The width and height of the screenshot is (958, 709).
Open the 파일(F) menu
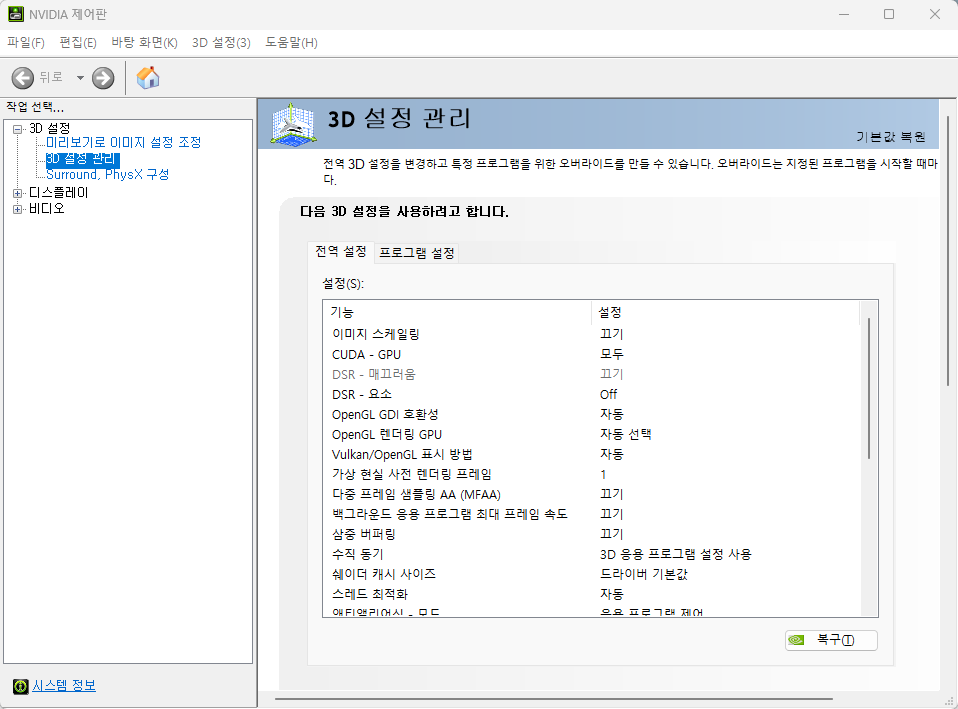[x=26, y=43]
